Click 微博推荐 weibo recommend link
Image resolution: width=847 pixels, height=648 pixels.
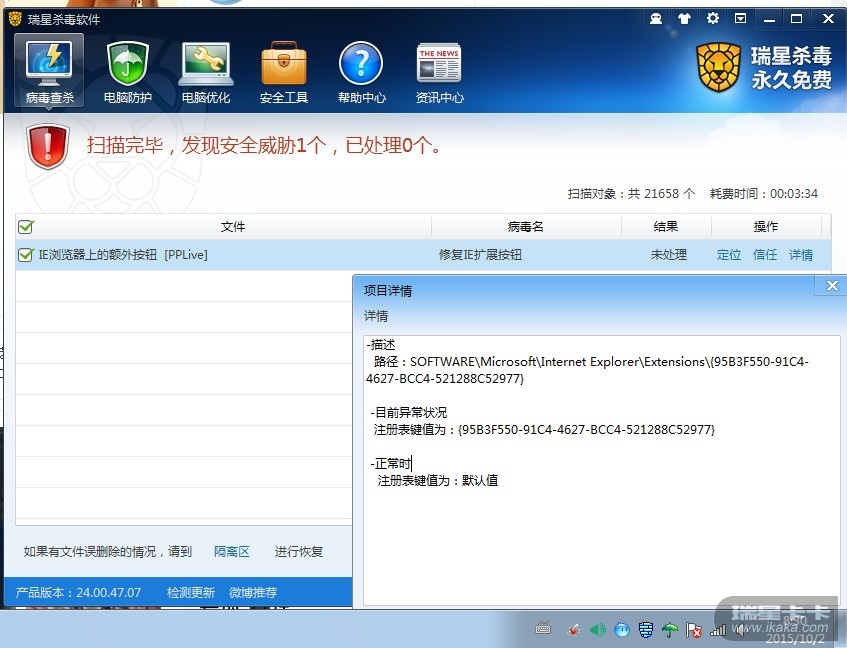click(x=253, y=592)
